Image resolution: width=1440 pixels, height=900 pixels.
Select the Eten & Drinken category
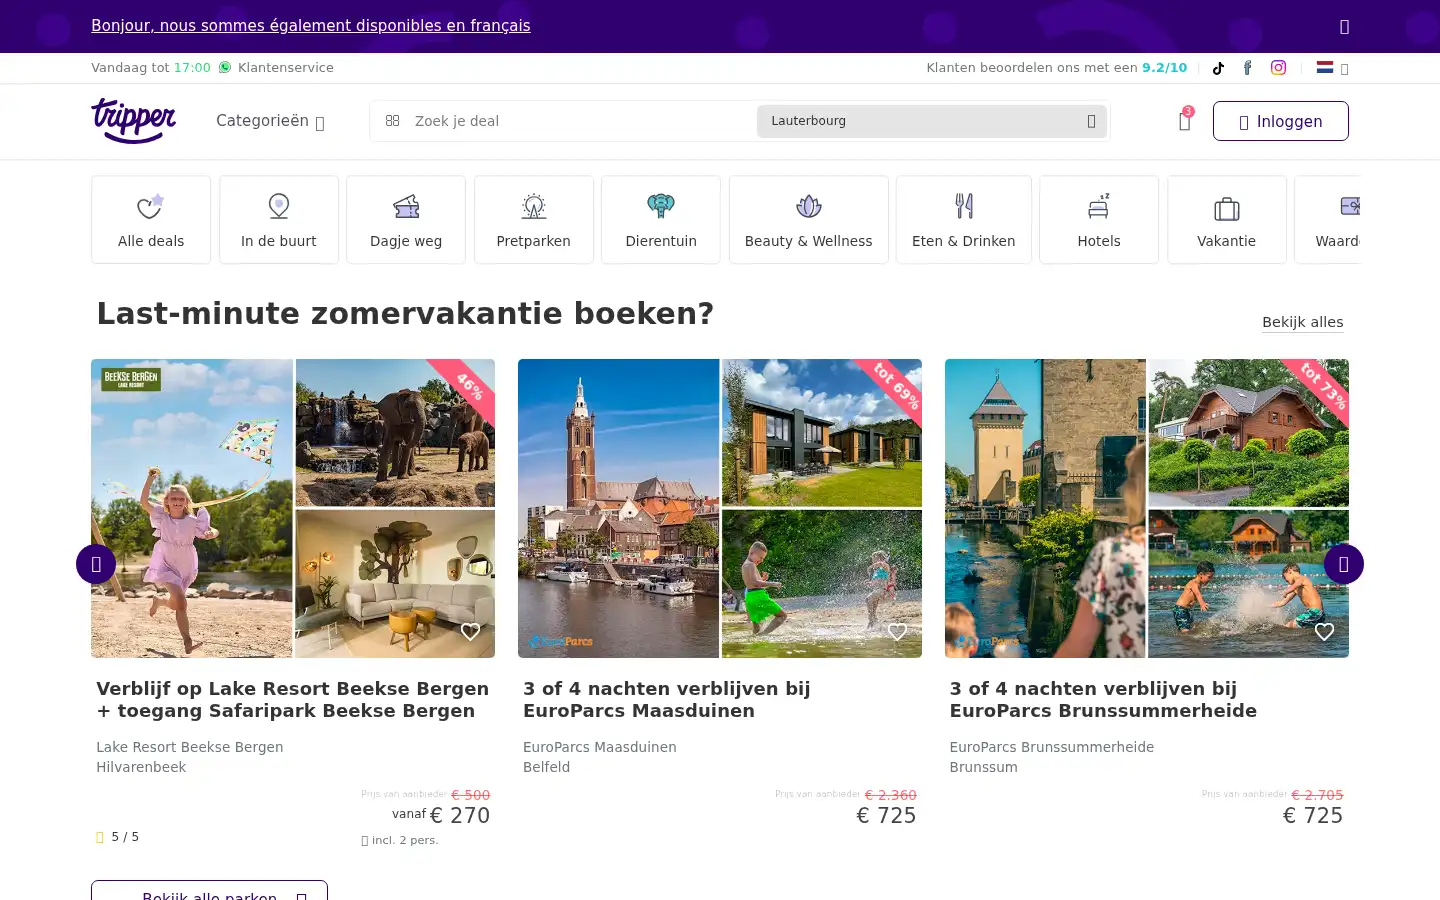(x=964, y=220)
